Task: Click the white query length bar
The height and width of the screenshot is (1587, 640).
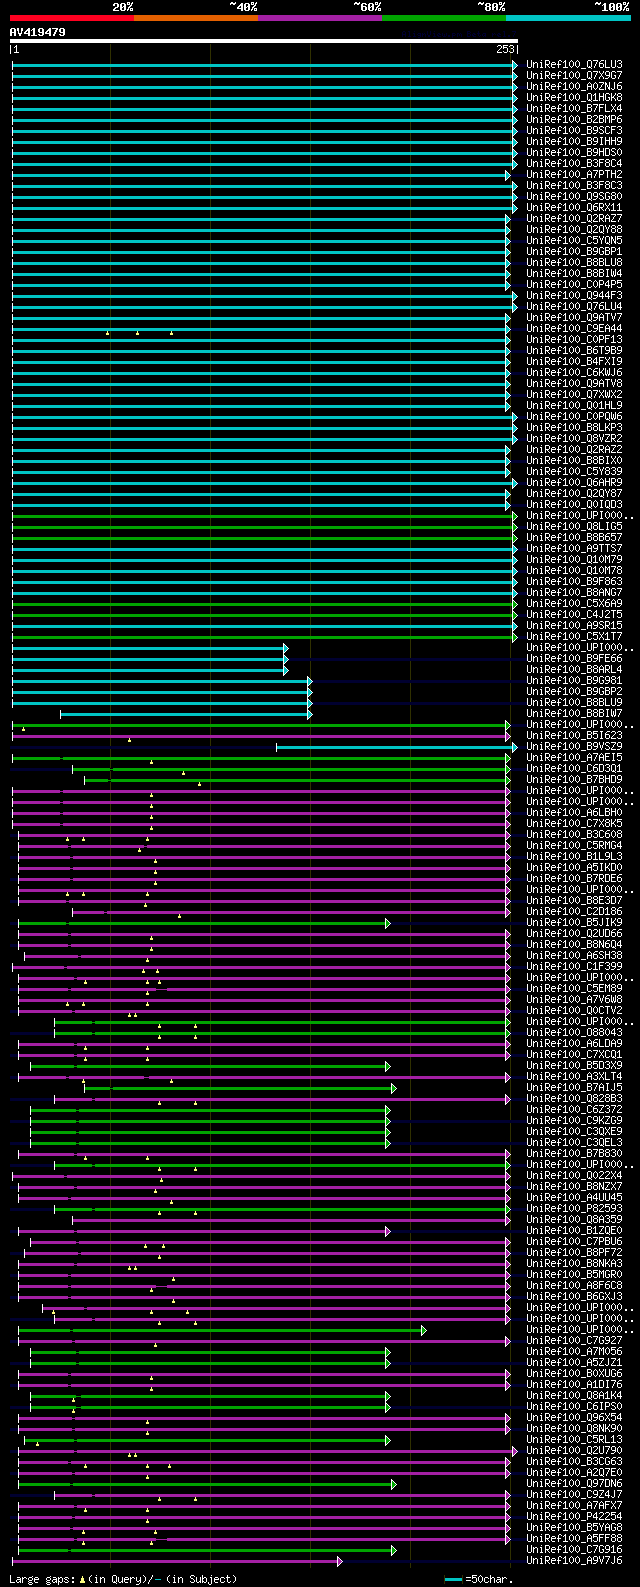Action: [x=264, y=41]
